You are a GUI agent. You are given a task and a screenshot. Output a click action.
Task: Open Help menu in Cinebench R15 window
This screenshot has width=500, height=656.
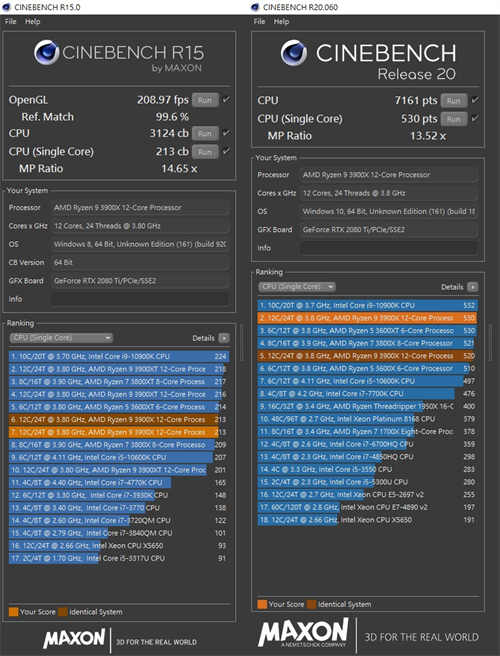point(32,21)
